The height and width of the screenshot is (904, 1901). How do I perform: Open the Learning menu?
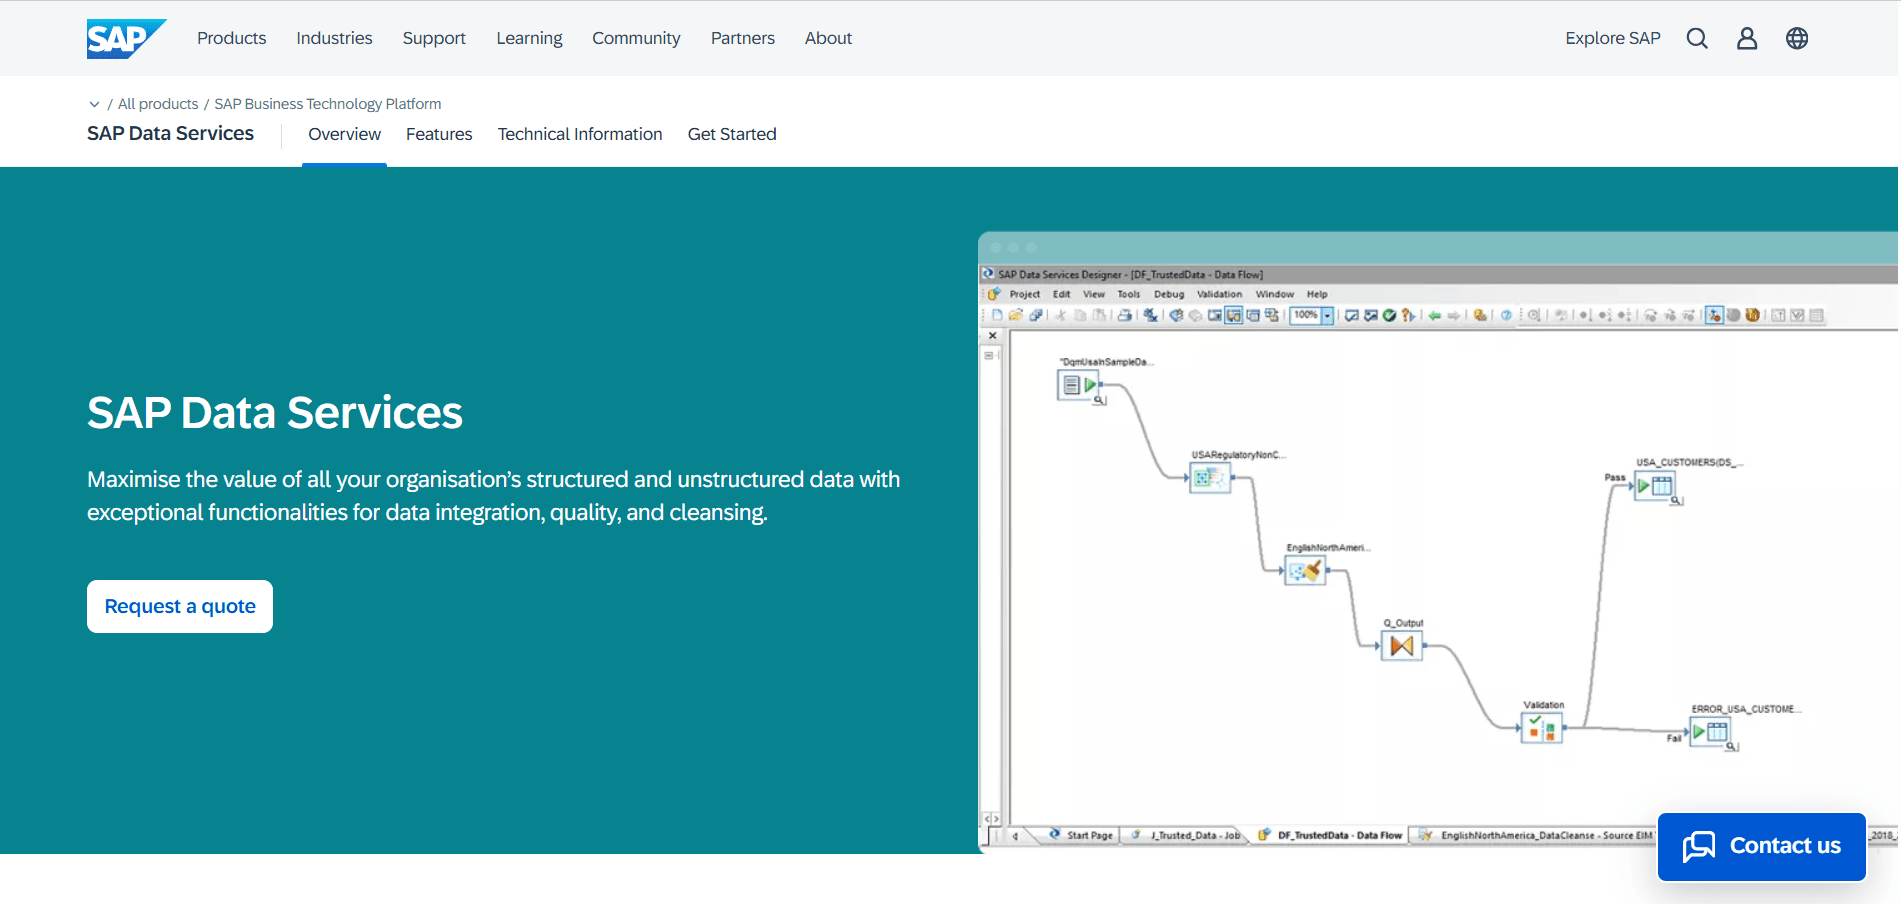coord(529,38)
